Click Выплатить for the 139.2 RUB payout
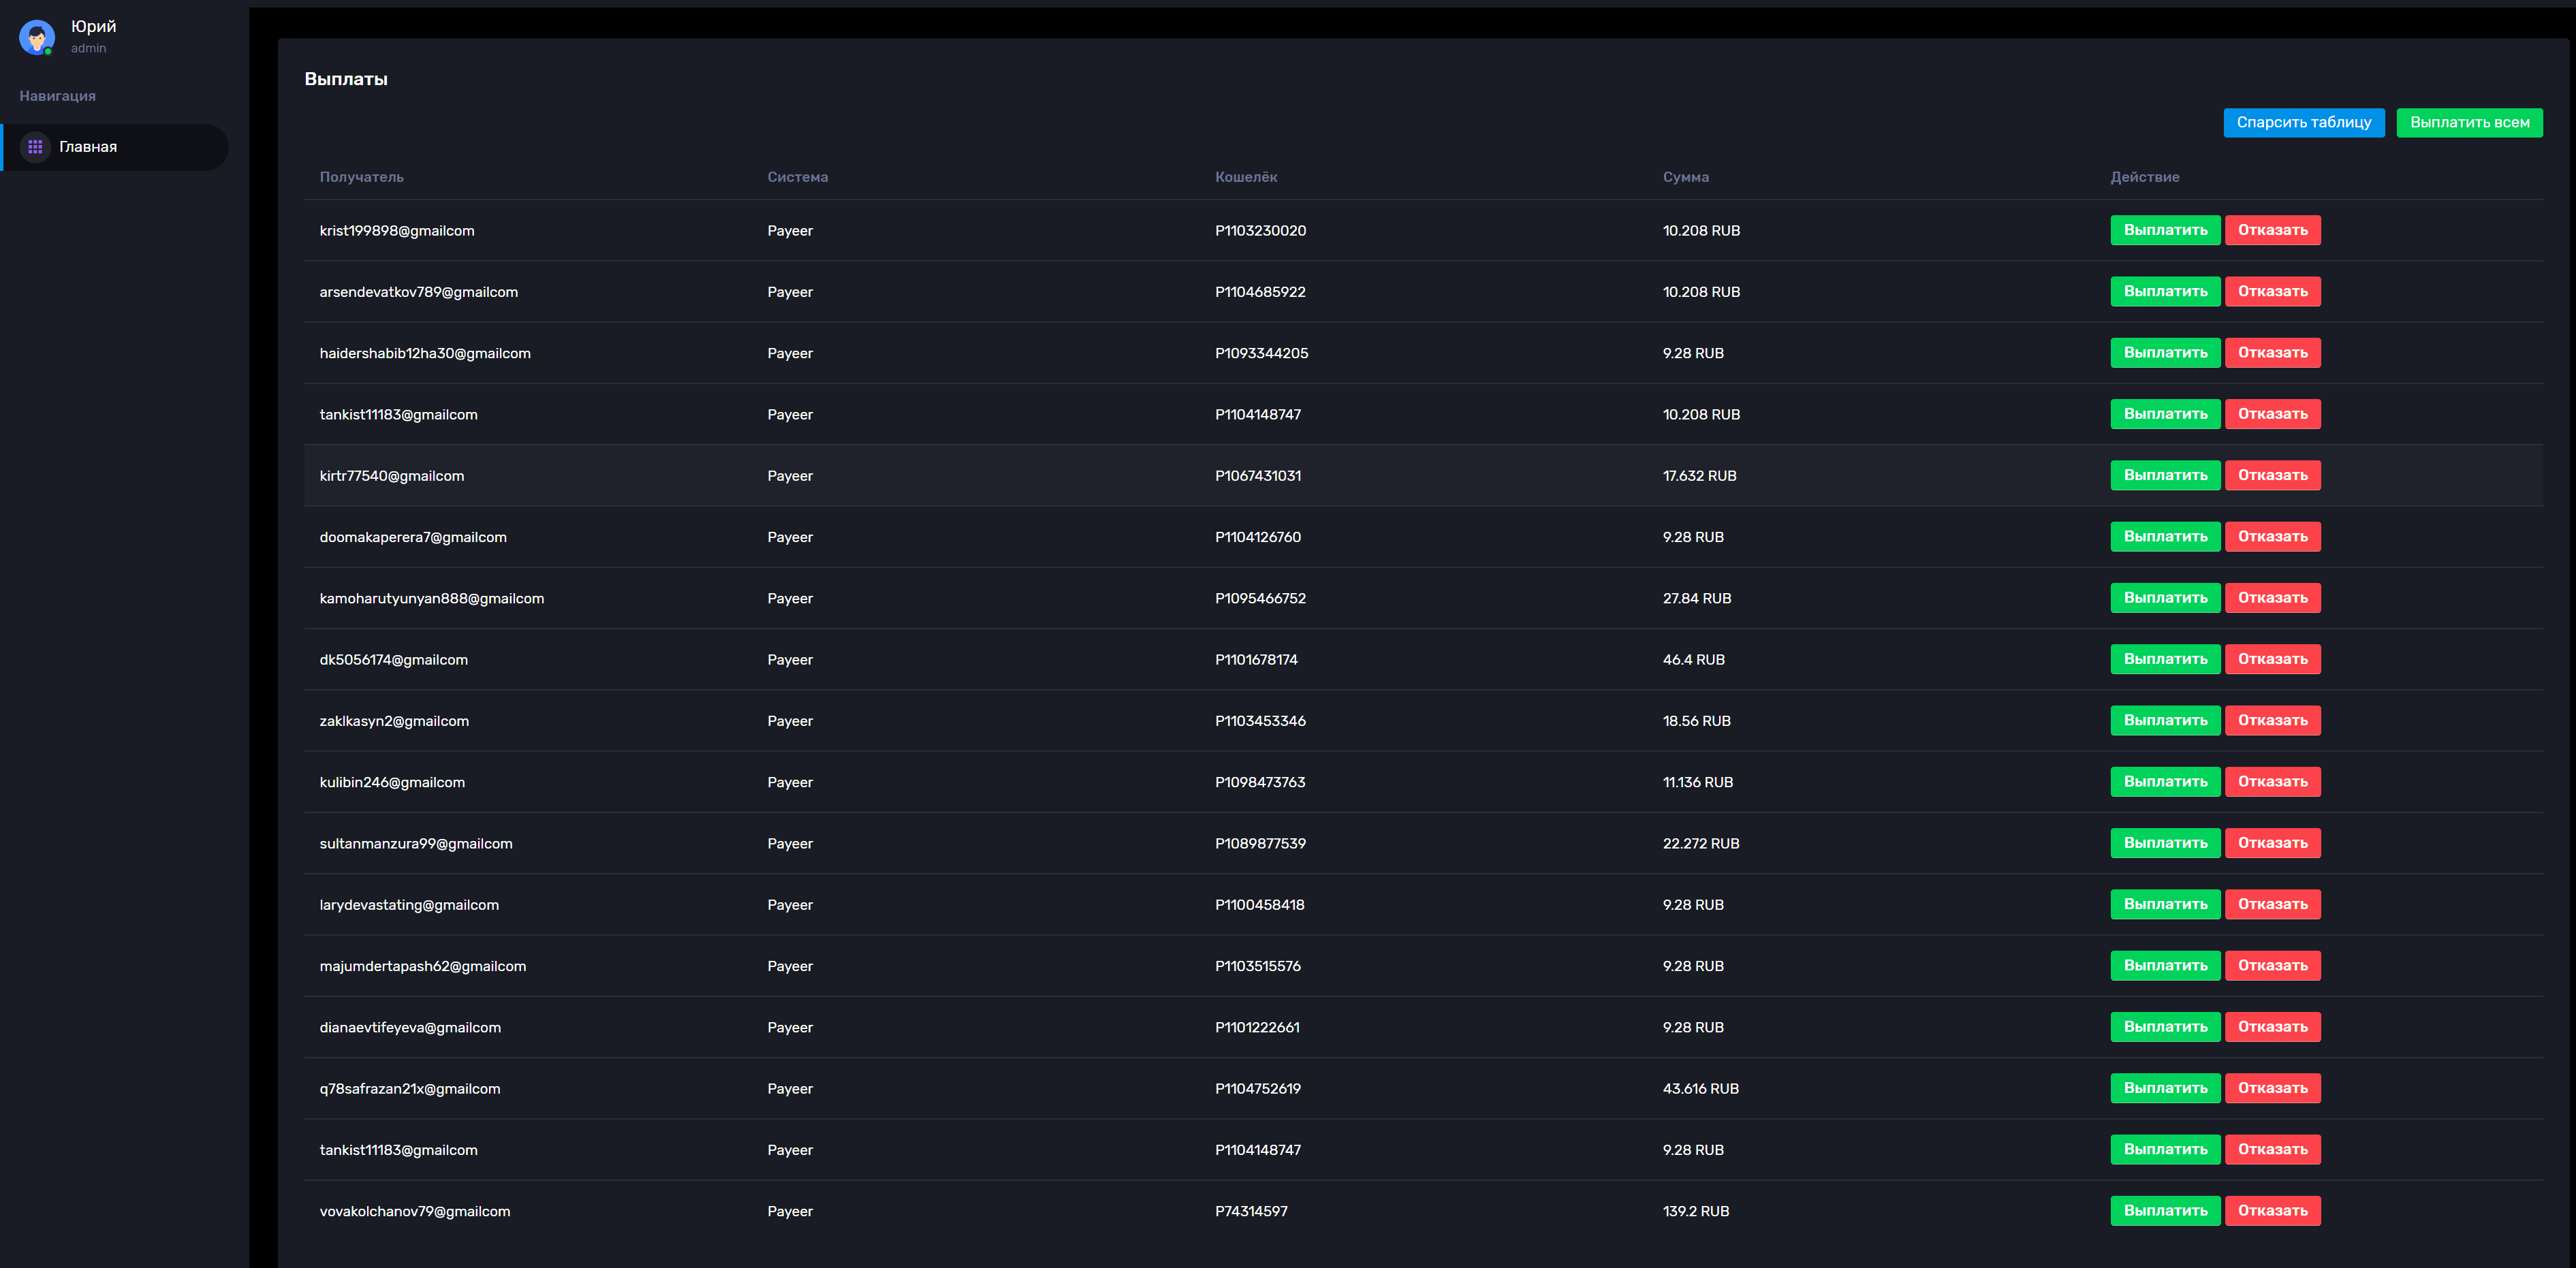 [2164, 1211]
